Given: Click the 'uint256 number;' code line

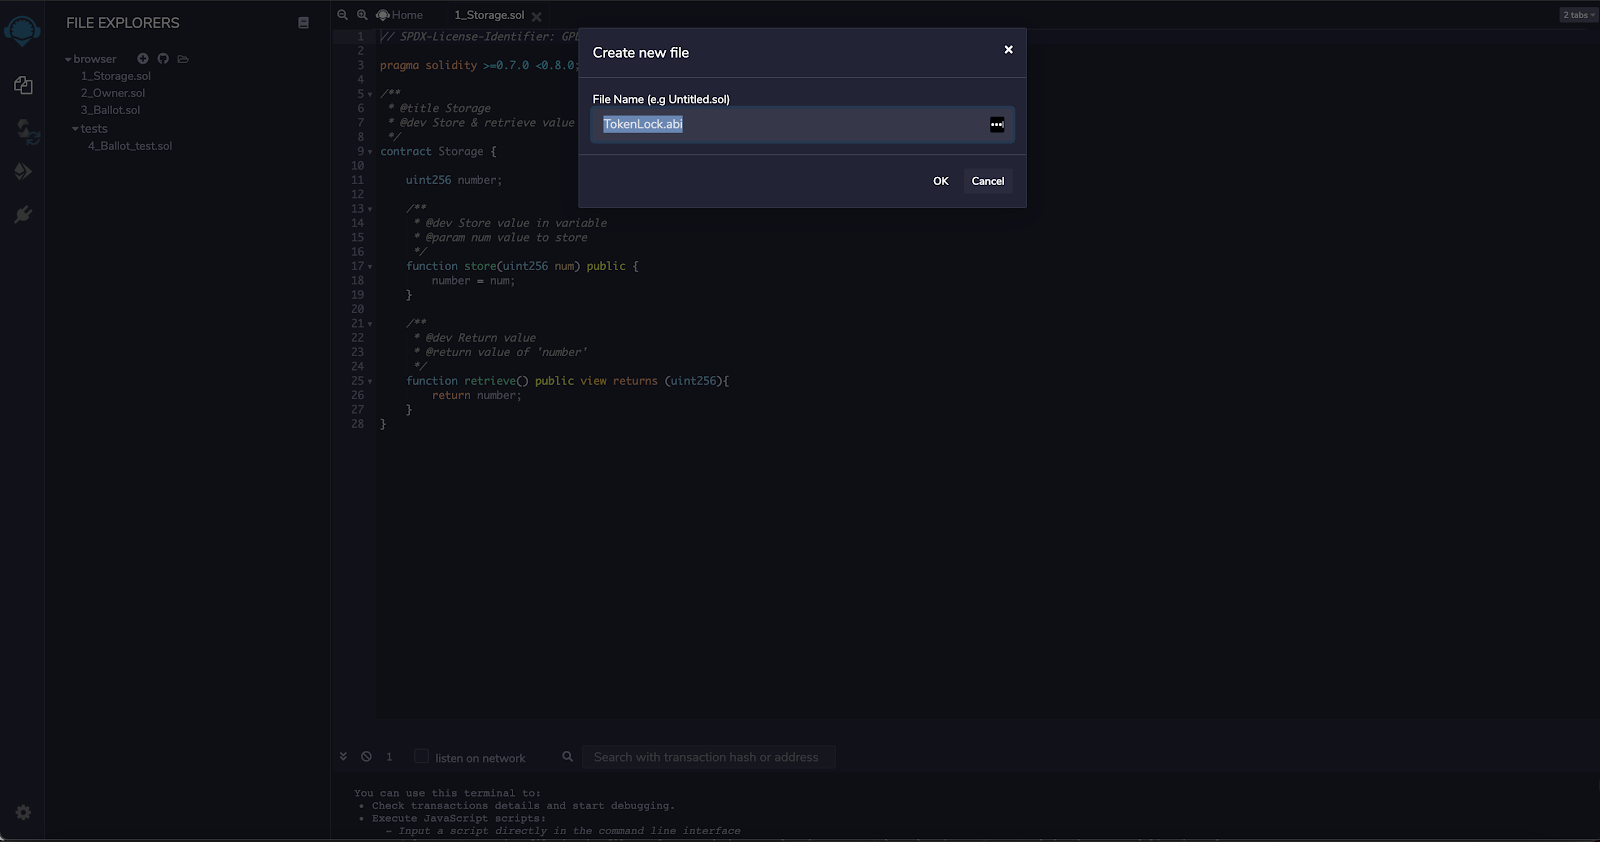Looking at the screenshot, I should pyautogui.click(x=454, y=180).
